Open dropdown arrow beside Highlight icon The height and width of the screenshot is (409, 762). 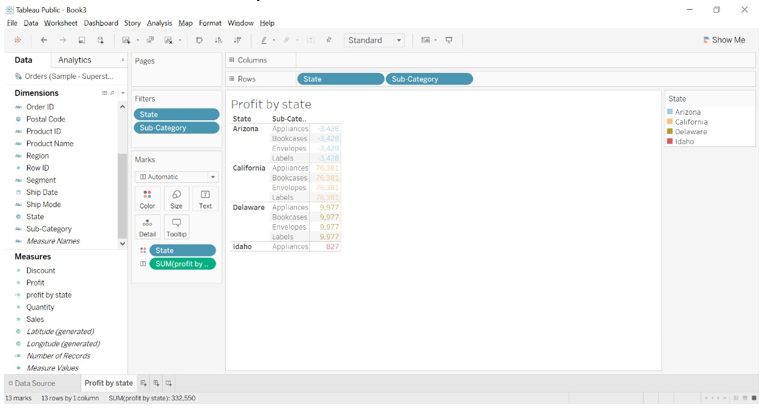274,40
